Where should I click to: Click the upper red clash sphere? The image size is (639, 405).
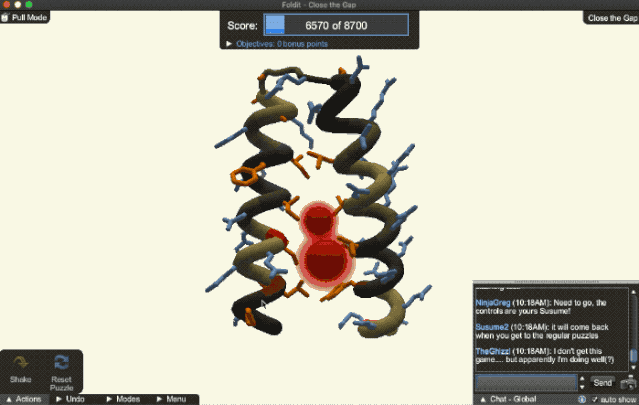tap(318, 220)
